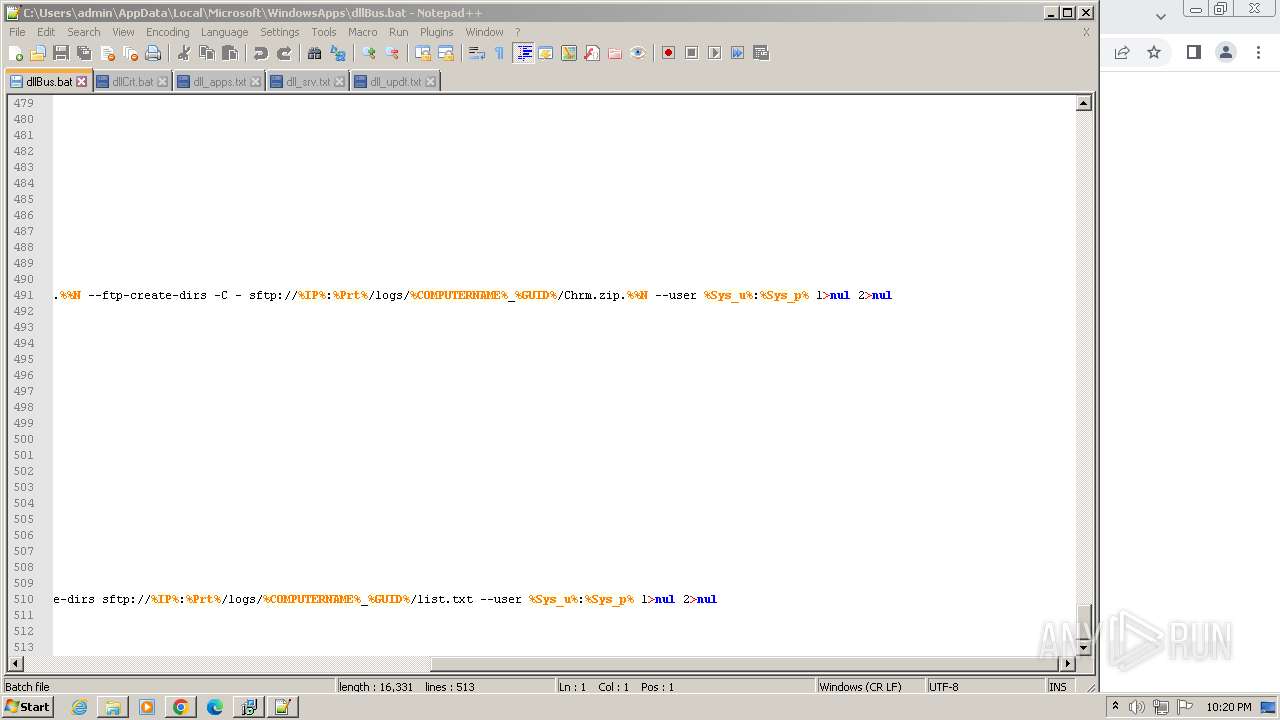
Task: Open the Settings menu
Action: pyautogui.click(x=280, y=32)
